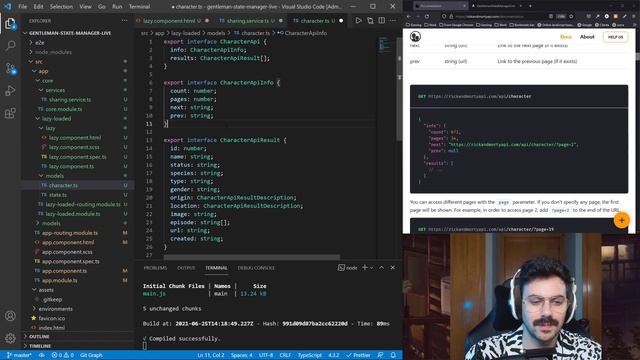
Task: Open the Terminal menu
Action: 140,7
